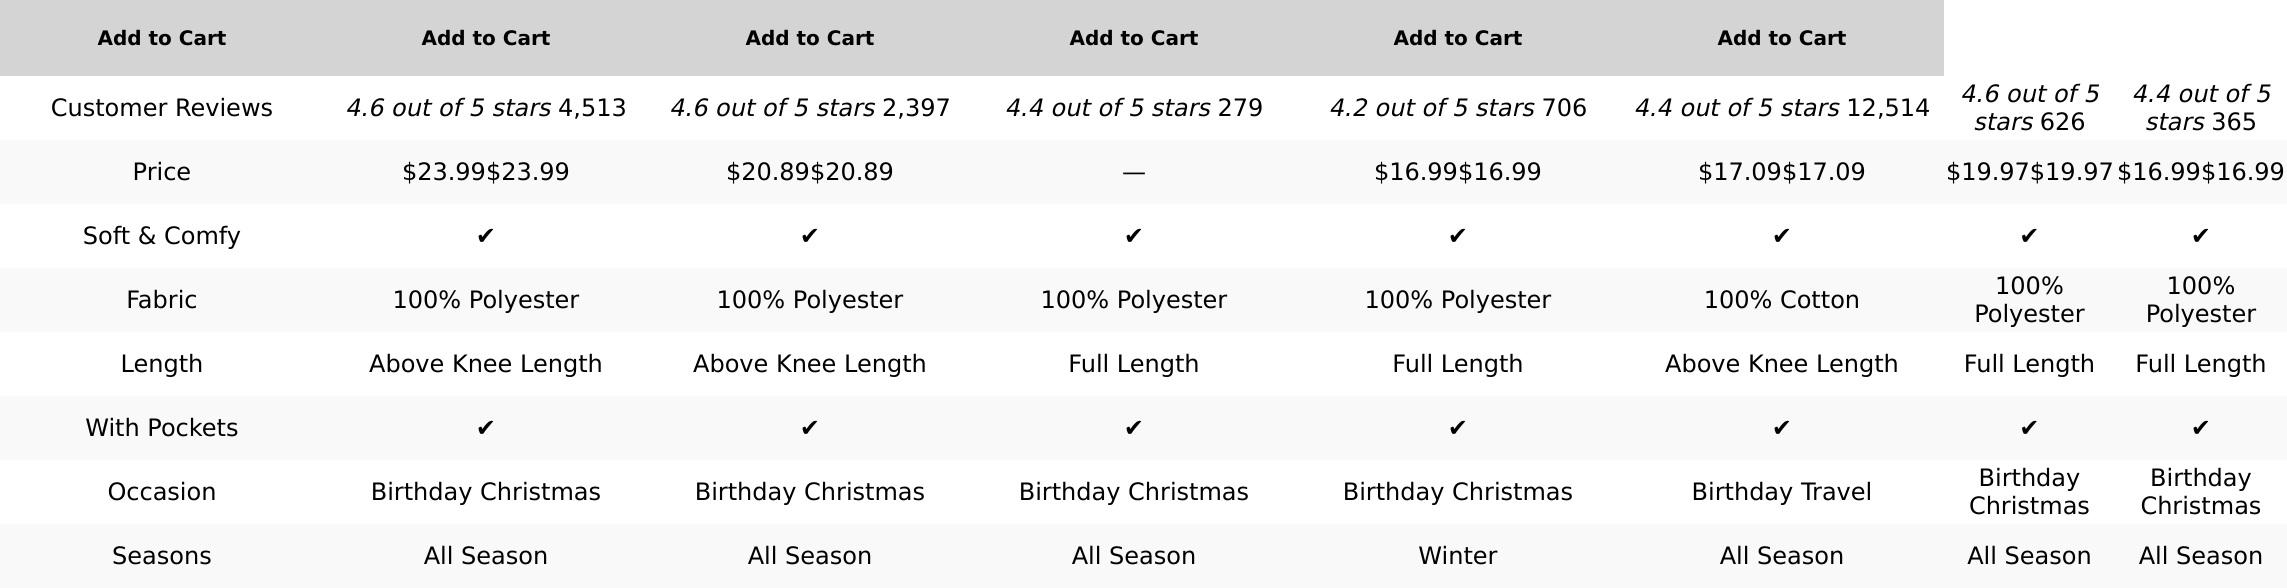Click the $23.99 price
2287x588 pixels.
(486, 172)
